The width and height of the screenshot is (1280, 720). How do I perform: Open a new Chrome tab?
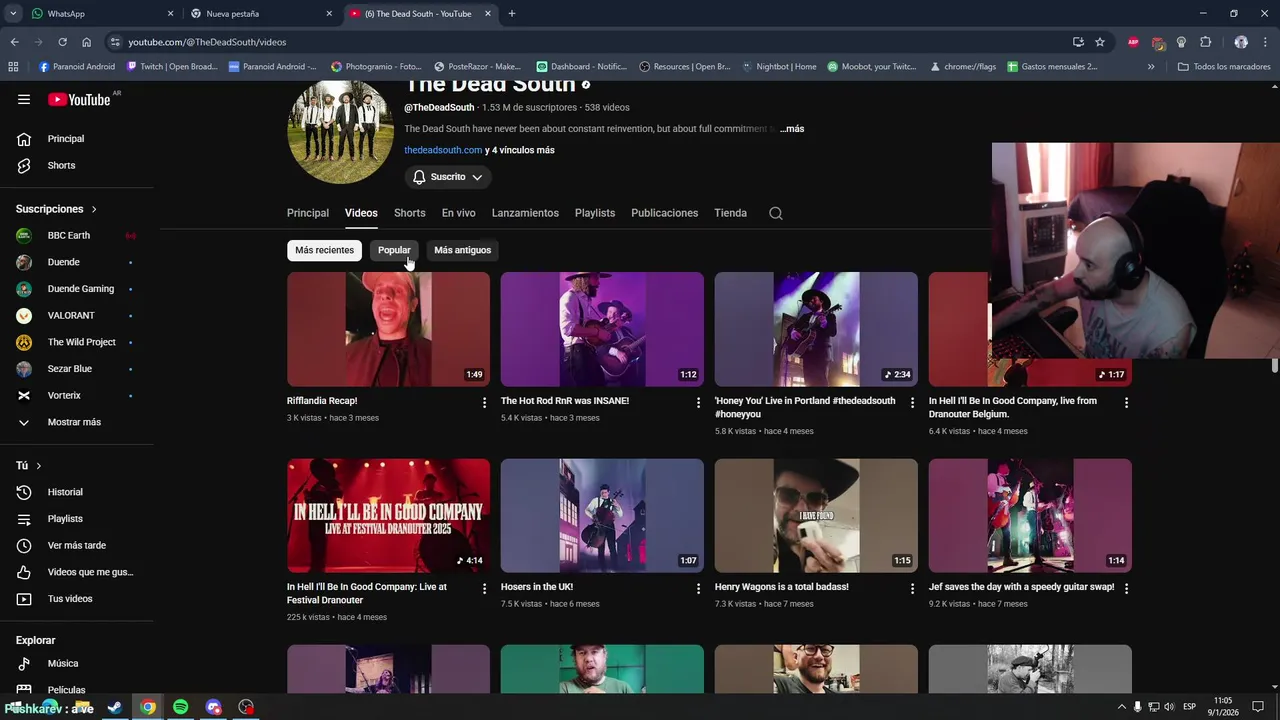pyautogui.click(x=512, y=14)
